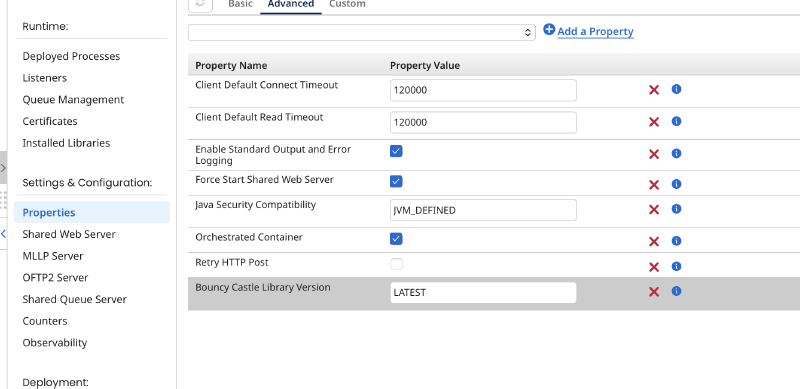Click the JVM_DEFINED value field
The image size is (800, 389).
click(x=483, y=210)
